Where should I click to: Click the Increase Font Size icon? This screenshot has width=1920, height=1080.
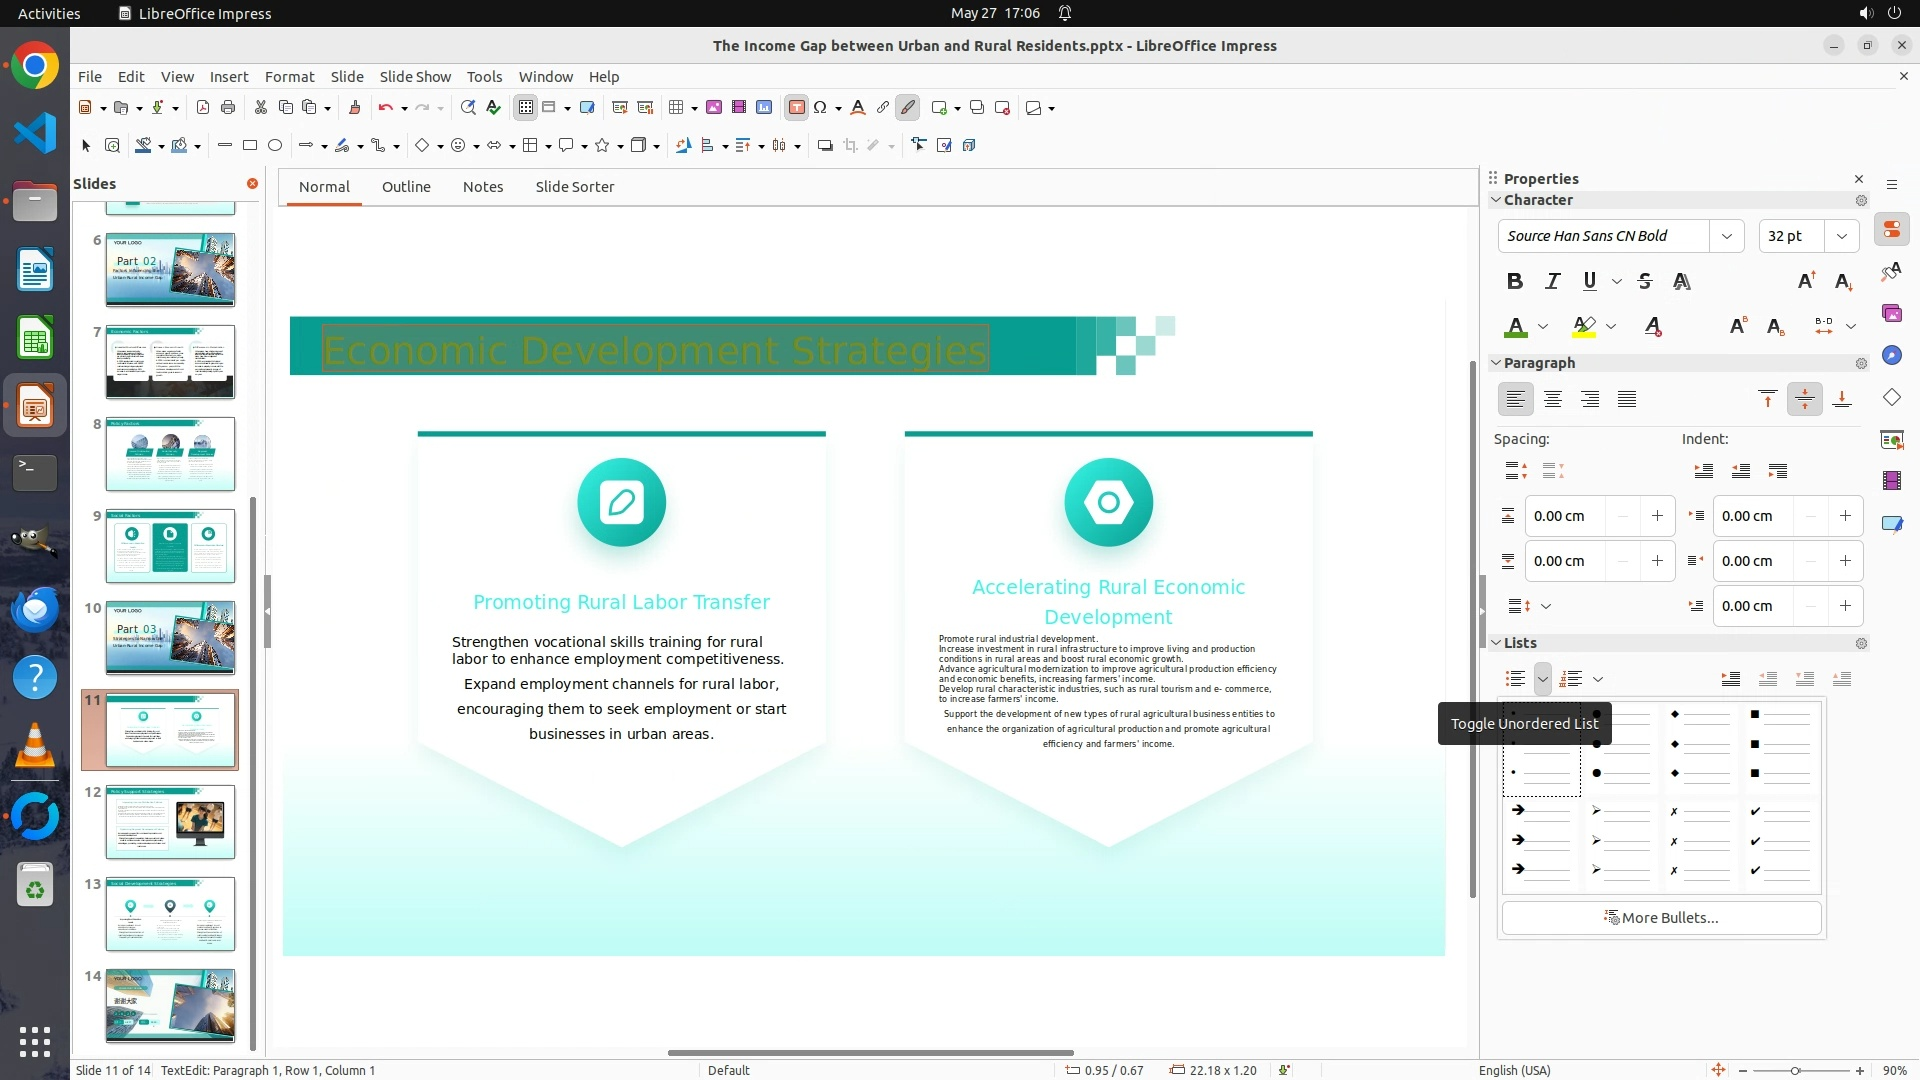[x=1806, y=281]
